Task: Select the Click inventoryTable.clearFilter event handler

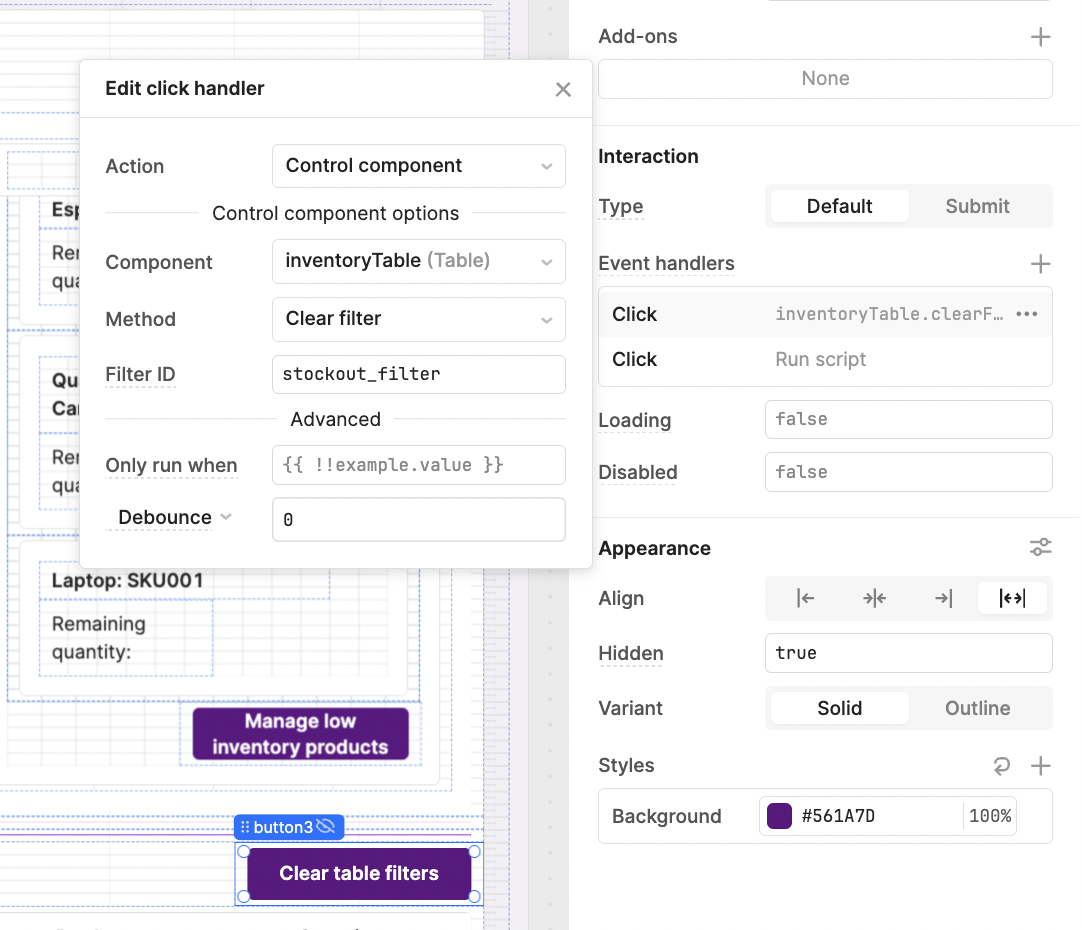Action: point(825,314)
